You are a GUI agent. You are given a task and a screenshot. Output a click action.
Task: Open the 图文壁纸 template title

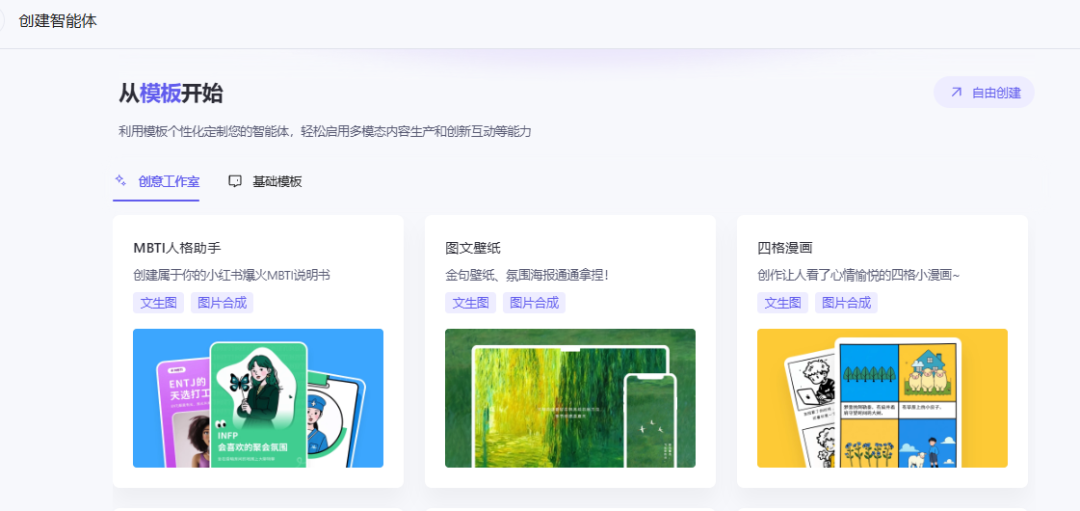pos(473,247)
